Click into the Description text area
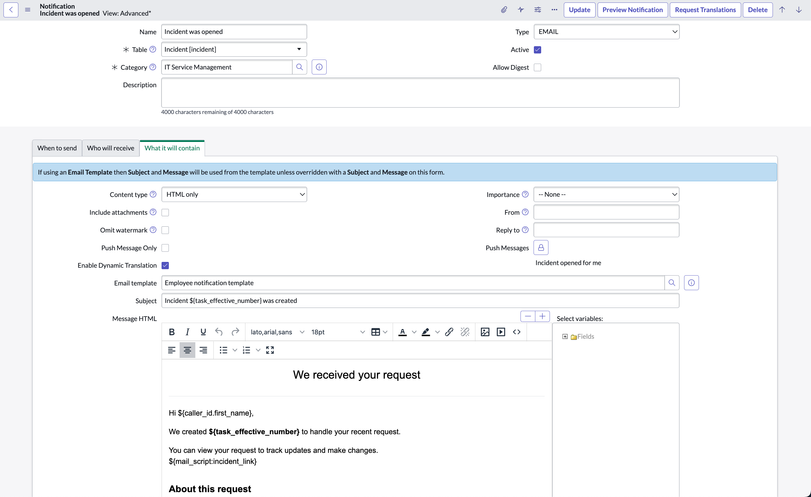811x497 pixels. 420,93
